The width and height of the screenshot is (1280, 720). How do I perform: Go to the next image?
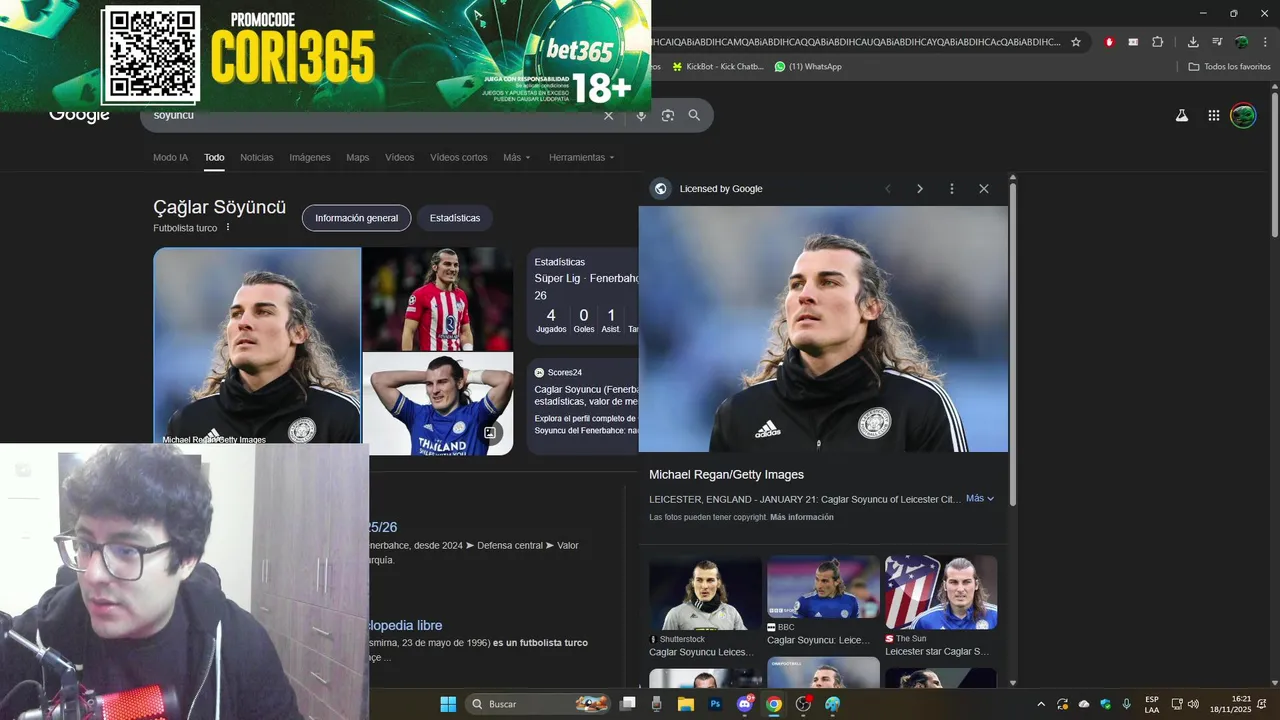(920, 189)
